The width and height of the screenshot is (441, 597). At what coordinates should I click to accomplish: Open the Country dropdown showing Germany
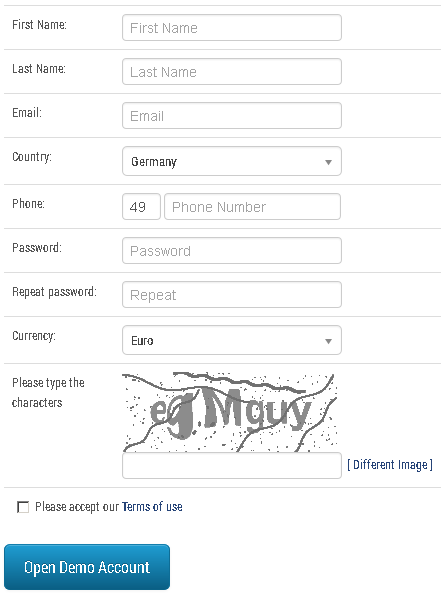click(x=232, y=161)
